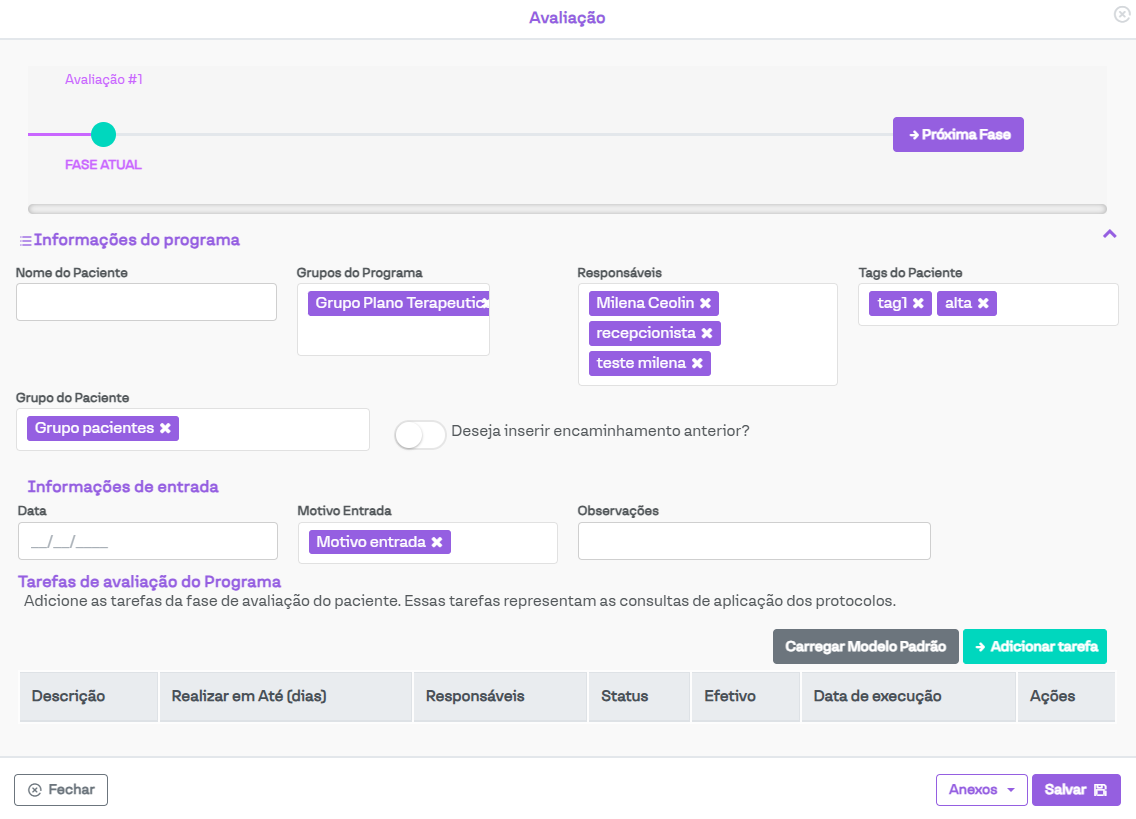Image resolution: width=1136 pixels, height=819 pixels.
Task: Remove the Motivo entrada tag
Action: [x=437, y=542]
